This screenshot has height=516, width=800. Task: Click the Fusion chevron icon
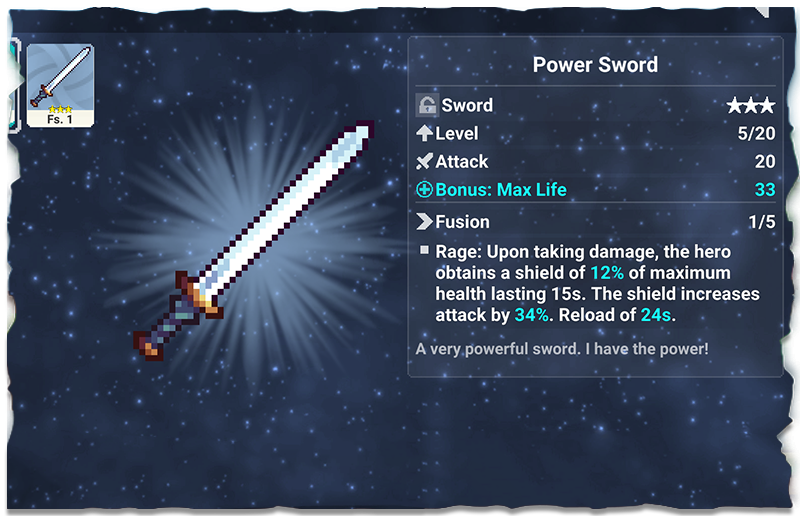[x=424, y=222]
